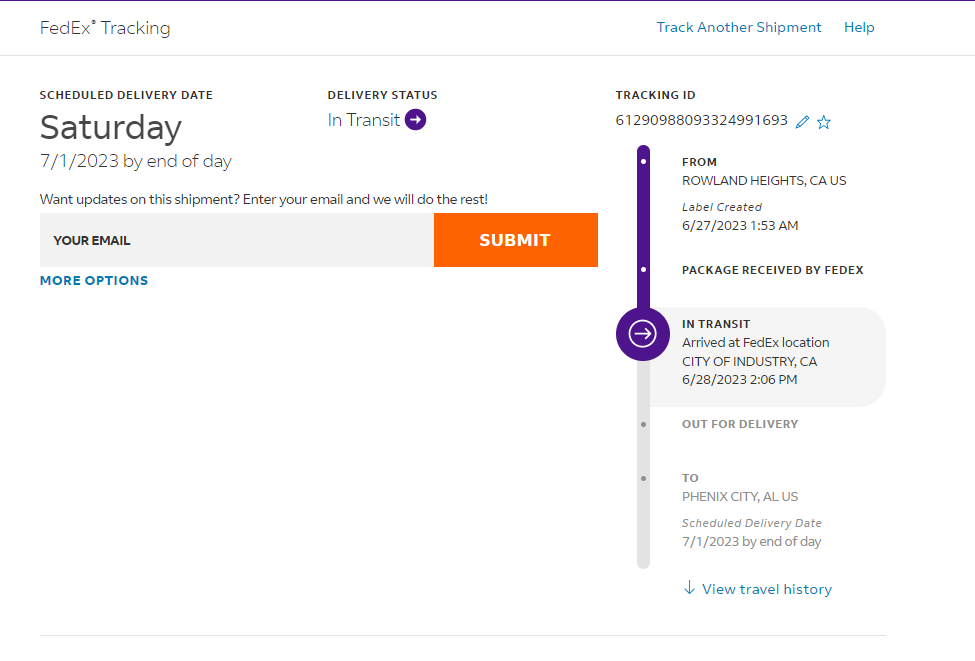
Task: Click the tracking ID number 61290988093324991693
Action: click(x=702, y=120)
